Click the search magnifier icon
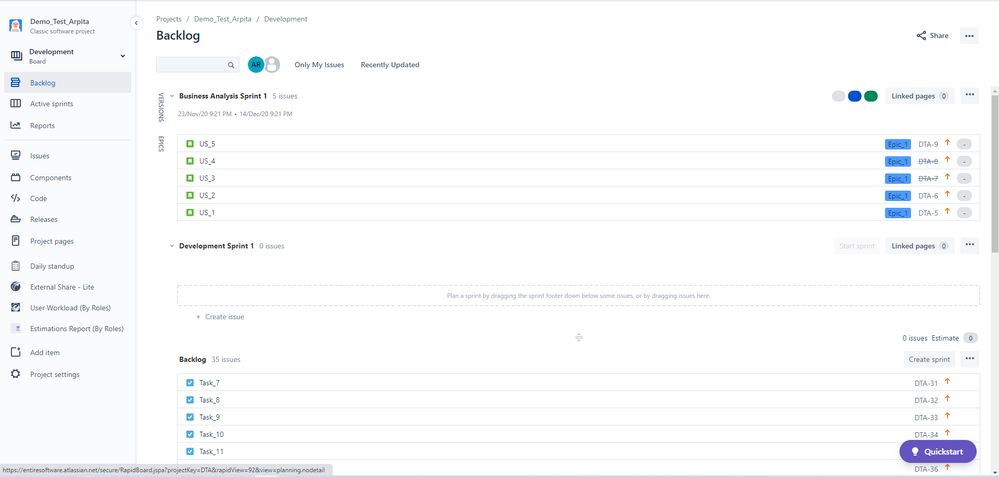Screen dimensions: 999x477 point(231,65)
